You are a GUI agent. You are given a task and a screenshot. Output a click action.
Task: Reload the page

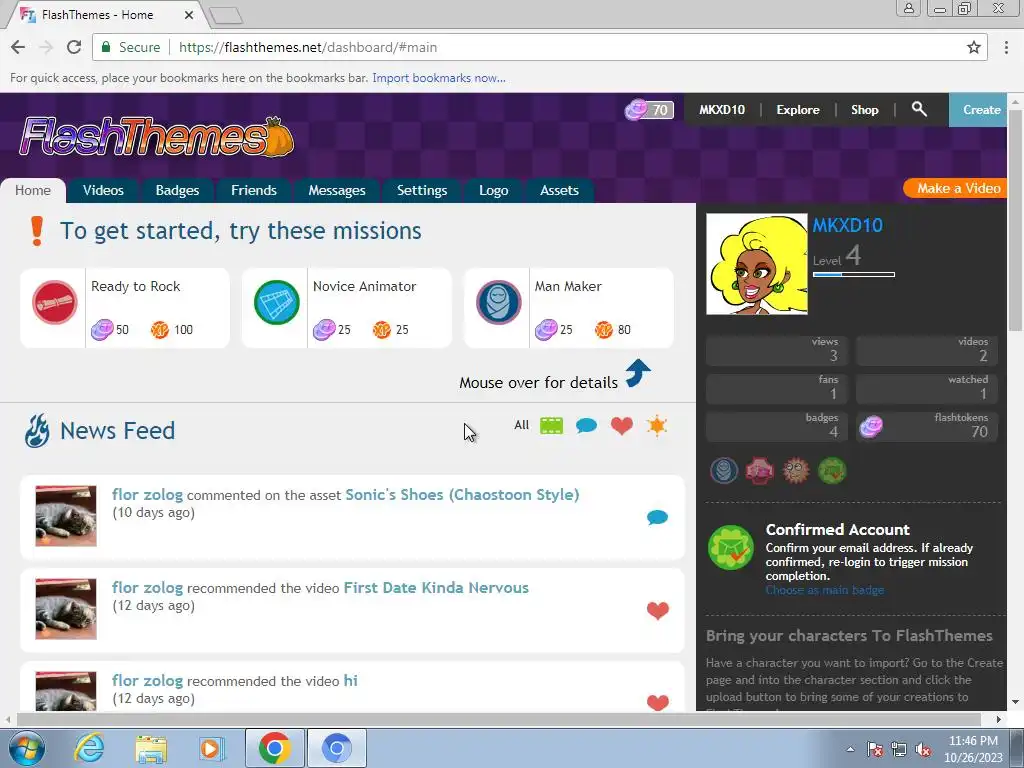(74, 47)
